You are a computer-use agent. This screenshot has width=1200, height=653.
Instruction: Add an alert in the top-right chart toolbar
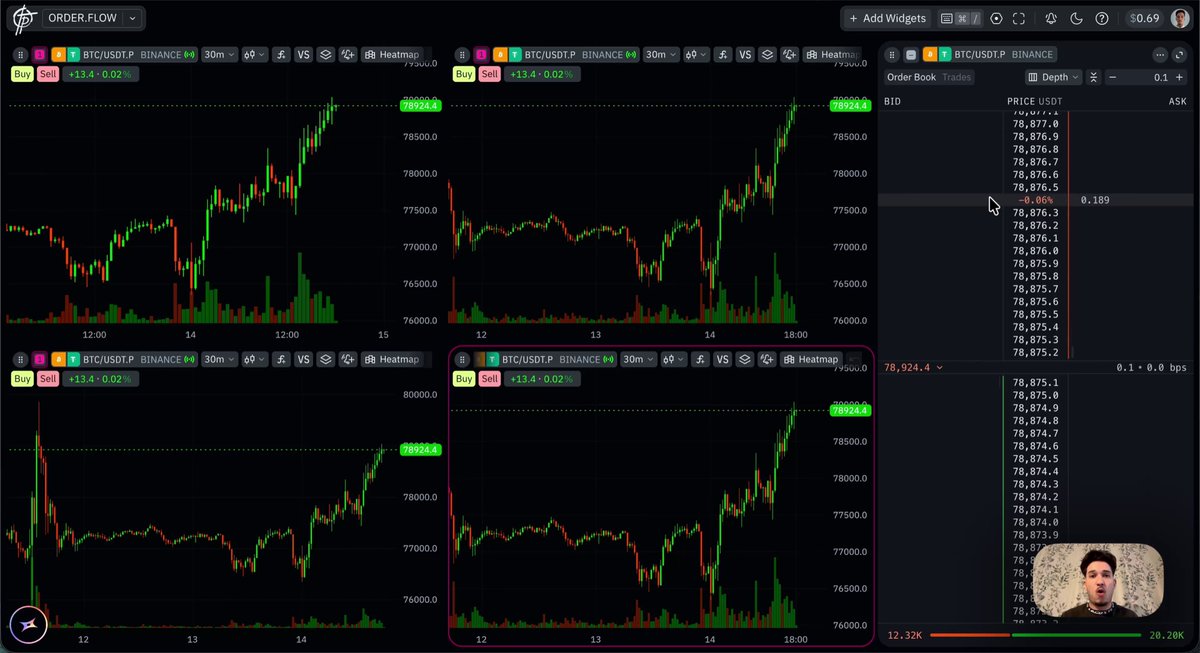(x=789, y=54)
